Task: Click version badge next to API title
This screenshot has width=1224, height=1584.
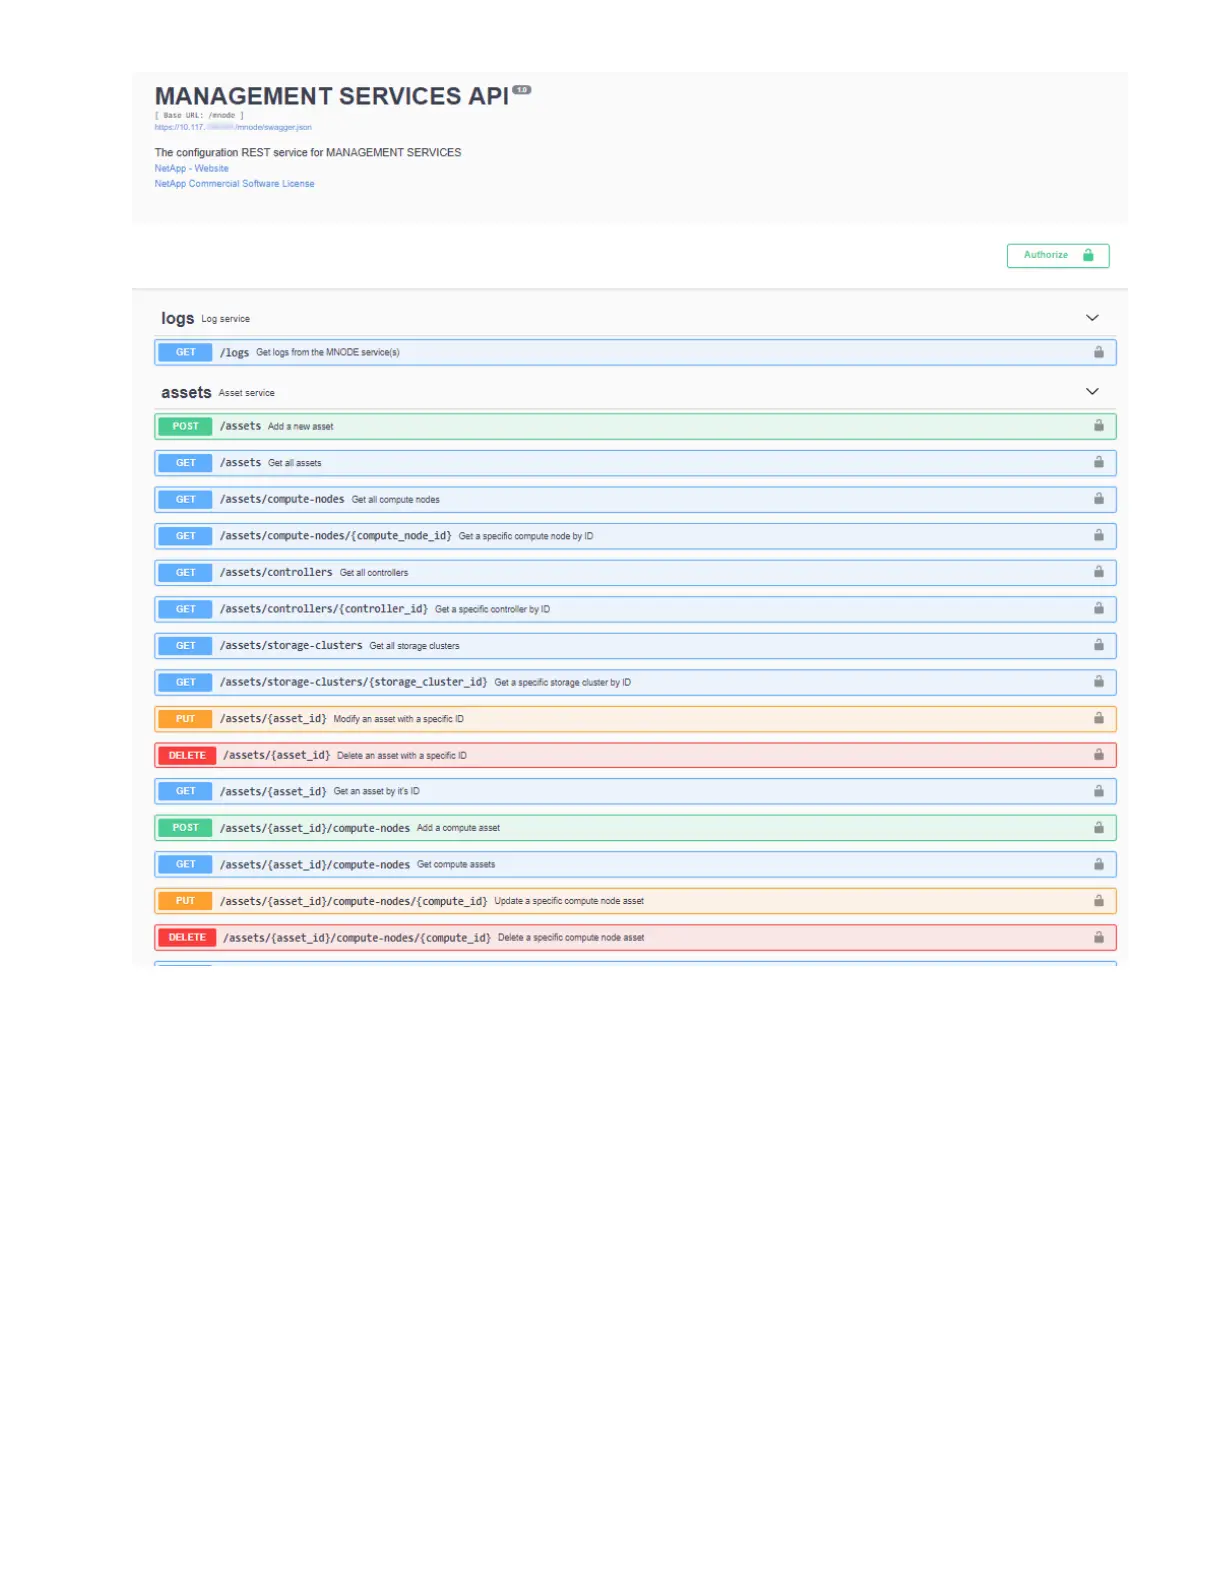Action: [522, 90]
